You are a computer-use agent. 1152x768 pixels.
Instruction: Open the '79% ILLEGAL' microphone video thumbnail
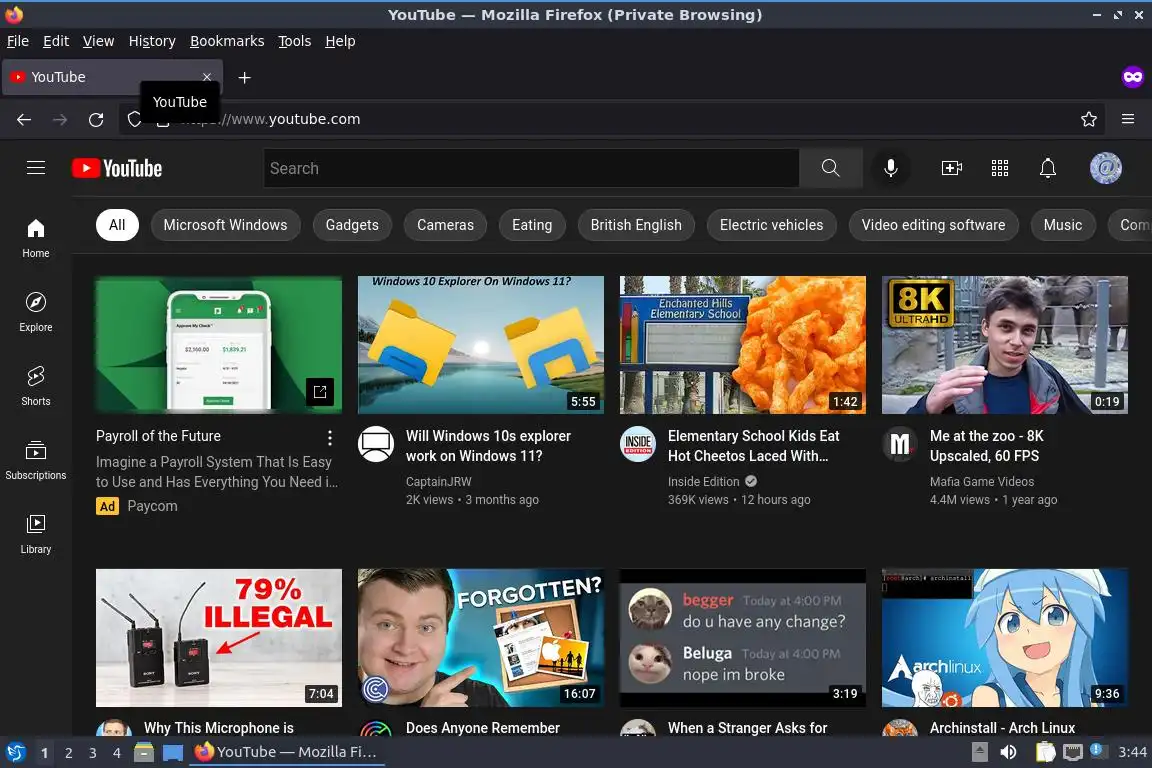pyautogui.click(x=218, y=638)
